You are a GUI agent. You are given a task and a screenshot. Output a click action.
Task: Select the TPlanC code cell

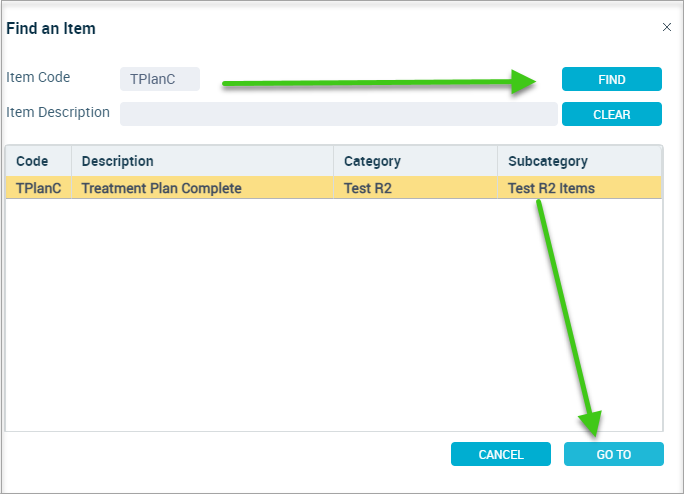click(x=38, y=188)
